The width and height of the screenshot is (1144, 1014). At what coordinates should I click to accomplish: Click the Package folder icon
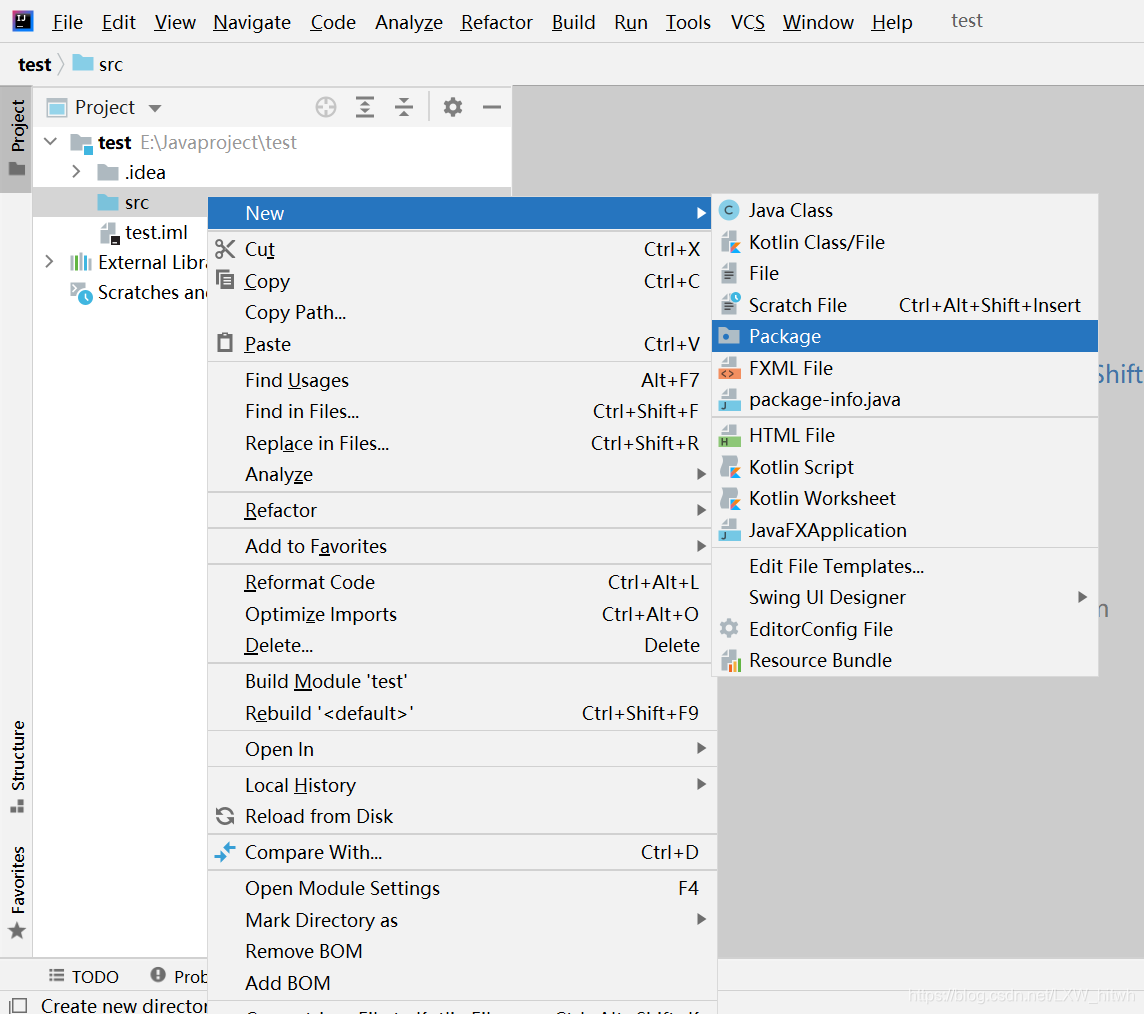tap(729, 336)
